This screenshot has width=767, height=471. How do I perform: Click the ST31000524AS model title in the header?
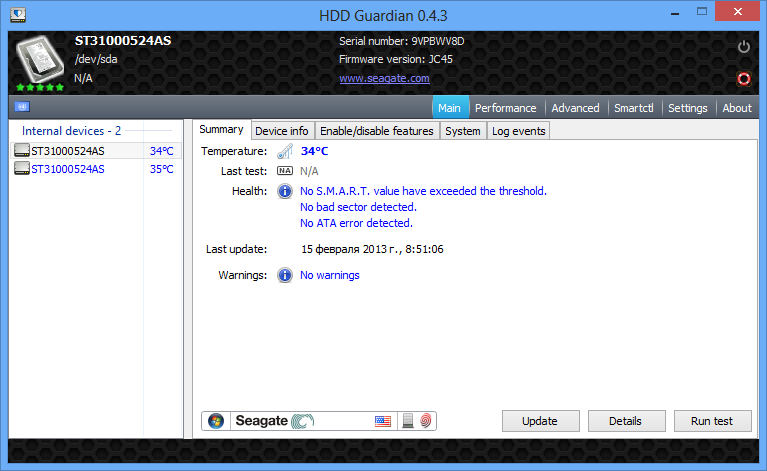pyautogui.click(x=123, y=41)
